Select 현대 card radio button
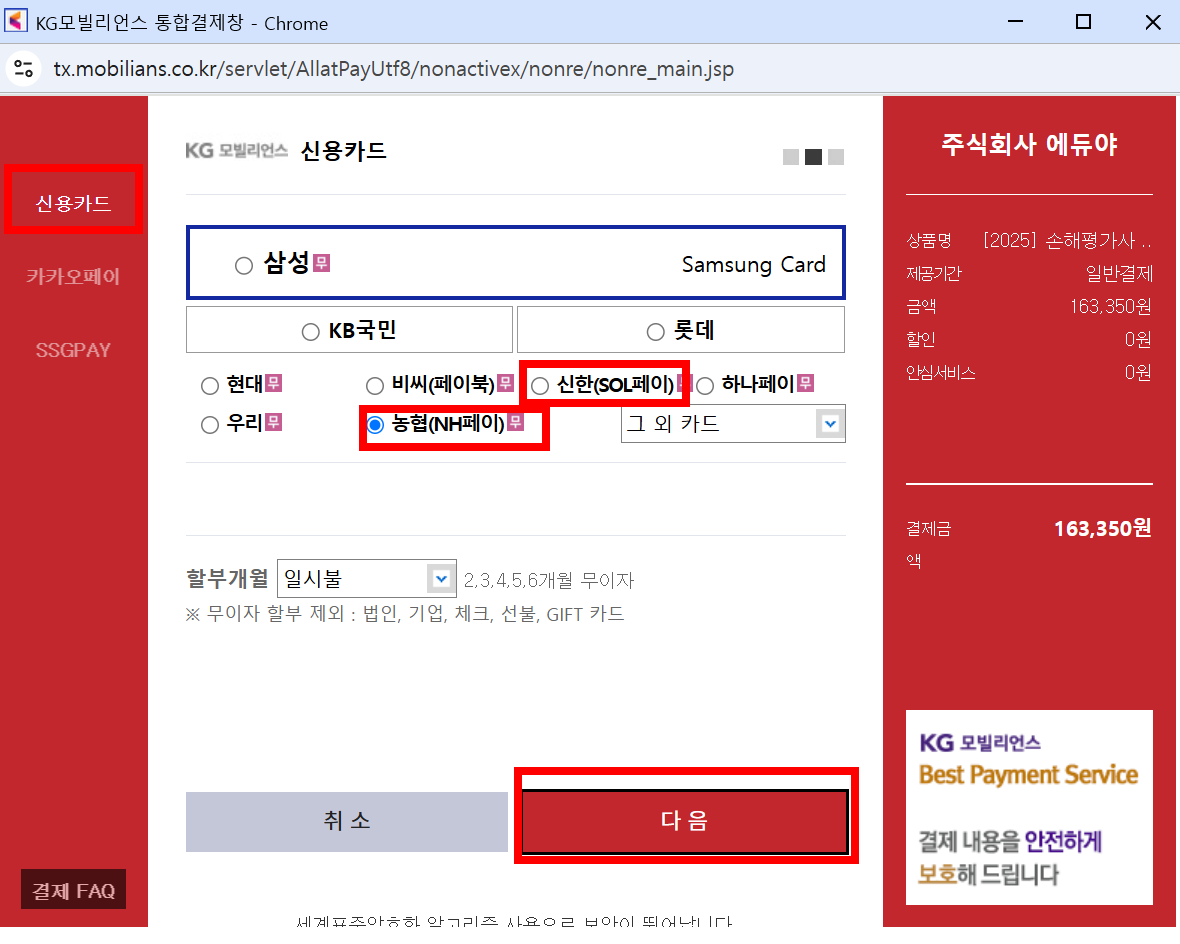1180x944 pixels. click(x=209, y=386)
